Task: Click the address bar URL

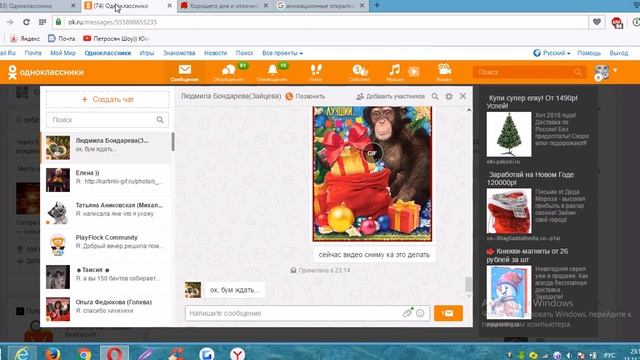Action: [112, 22]
